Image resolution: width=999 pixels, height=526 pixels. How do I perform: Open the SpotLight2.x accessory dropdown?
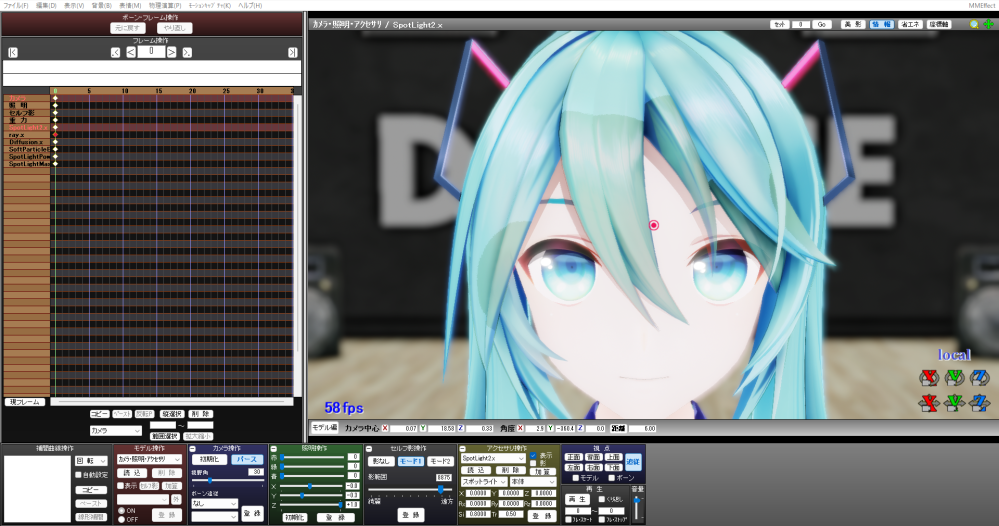[493, 458]
